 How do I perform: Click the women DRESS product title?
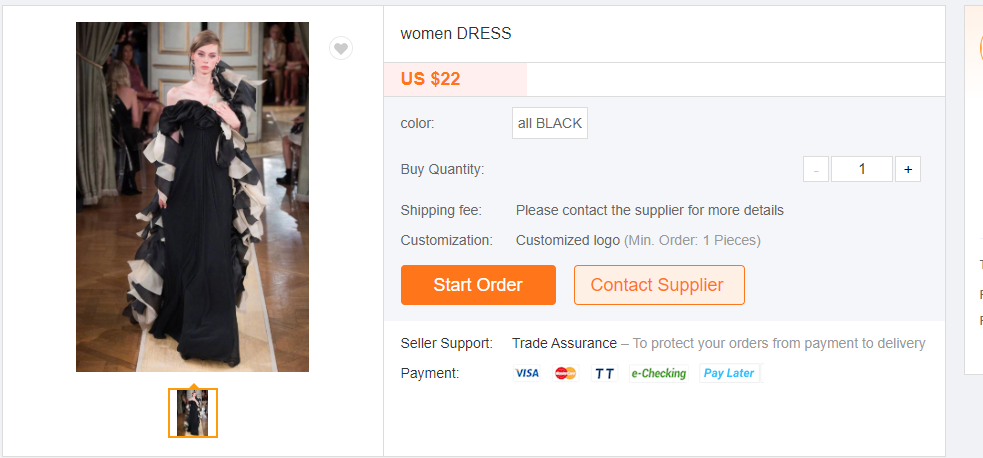click(456, 34)
